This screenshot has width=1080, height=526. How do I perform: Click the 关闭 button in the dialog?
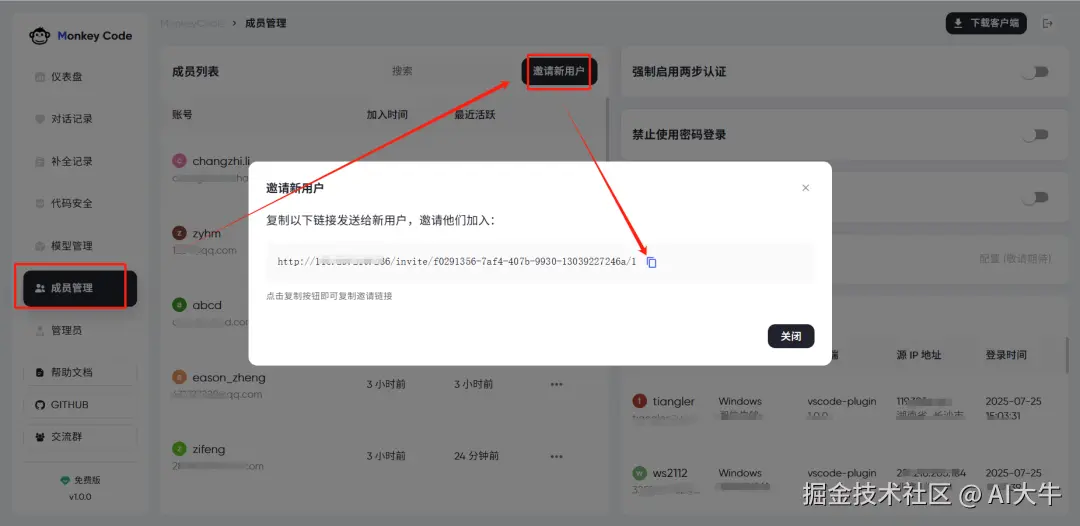[791, 336]
